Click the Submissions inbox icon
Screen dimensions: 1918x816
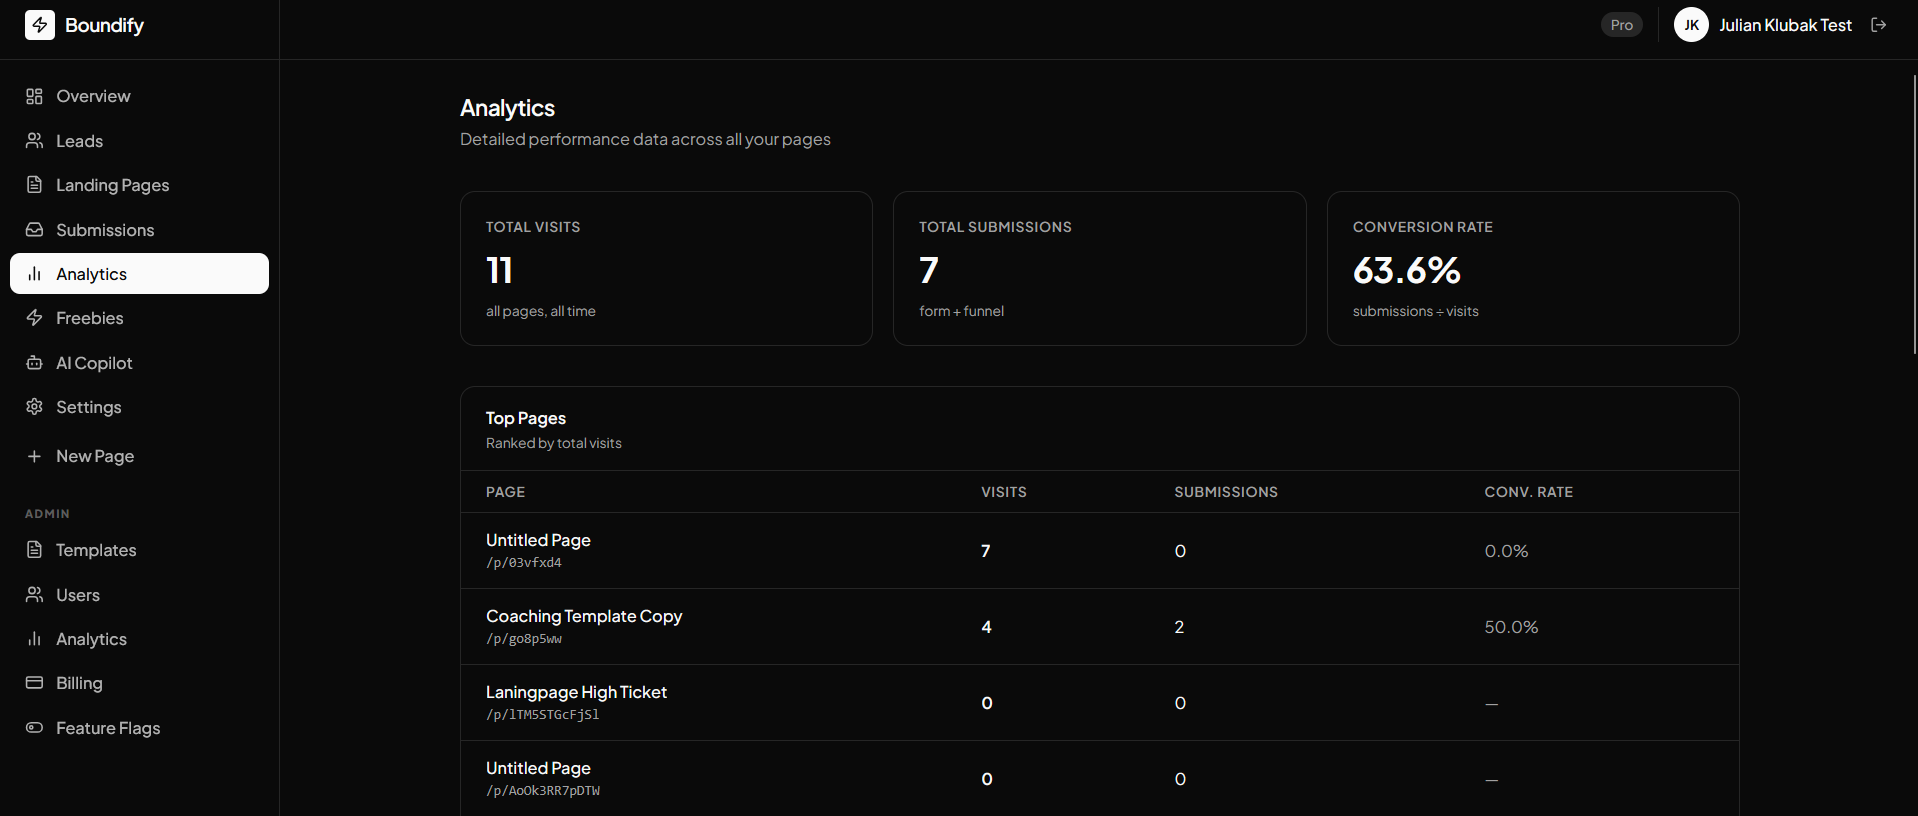click(34, 230)
